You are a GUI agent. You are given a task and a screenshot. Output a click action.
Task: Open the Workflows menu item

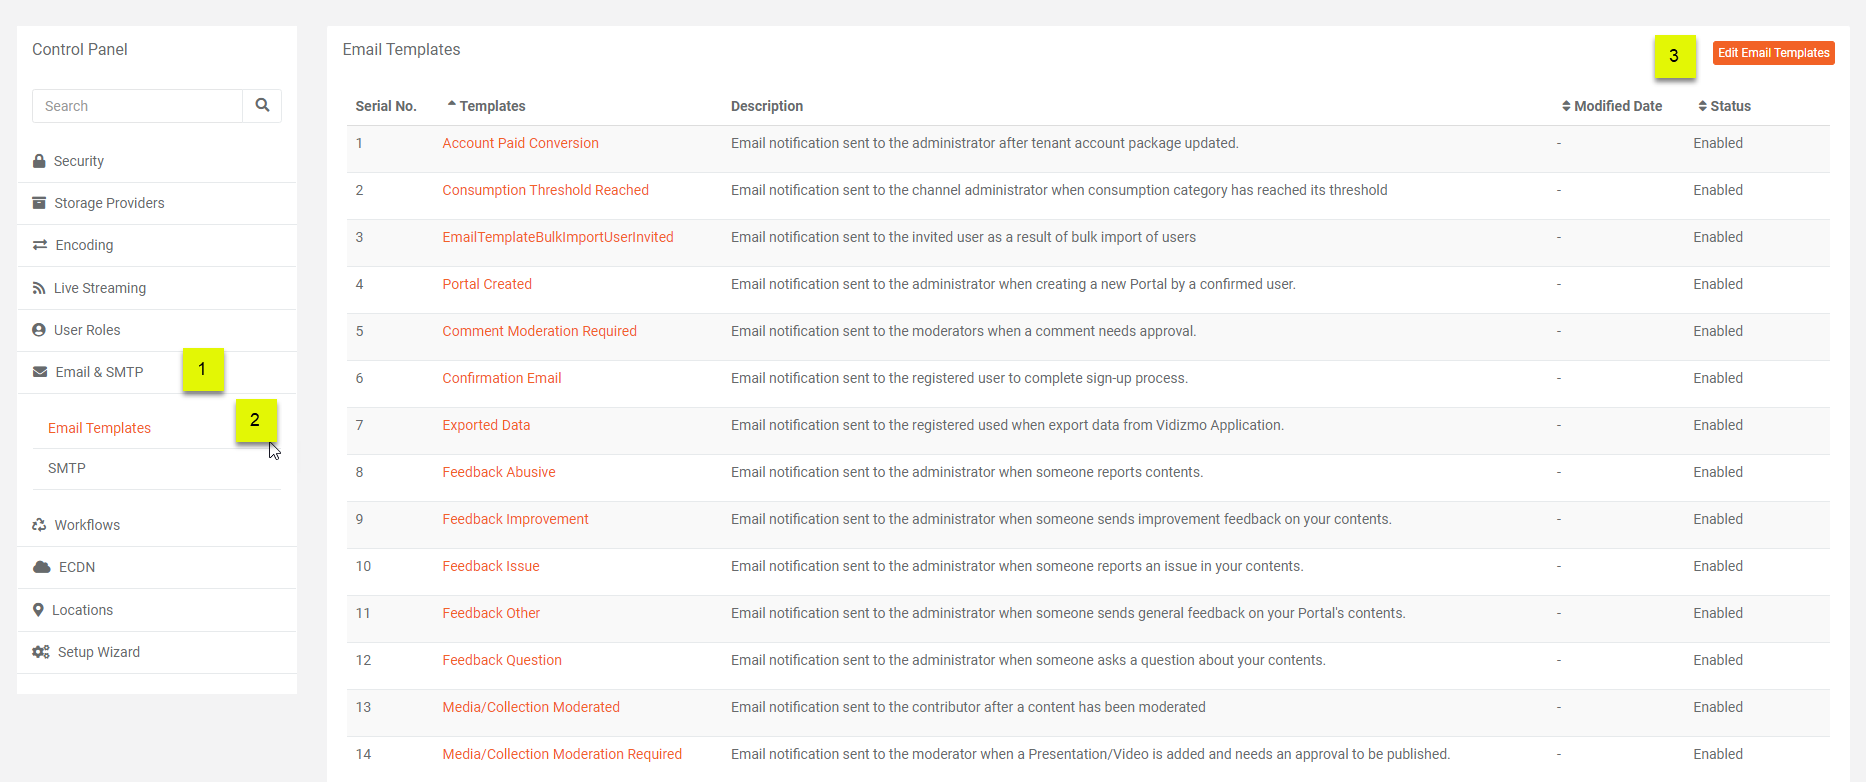[87, 525]
